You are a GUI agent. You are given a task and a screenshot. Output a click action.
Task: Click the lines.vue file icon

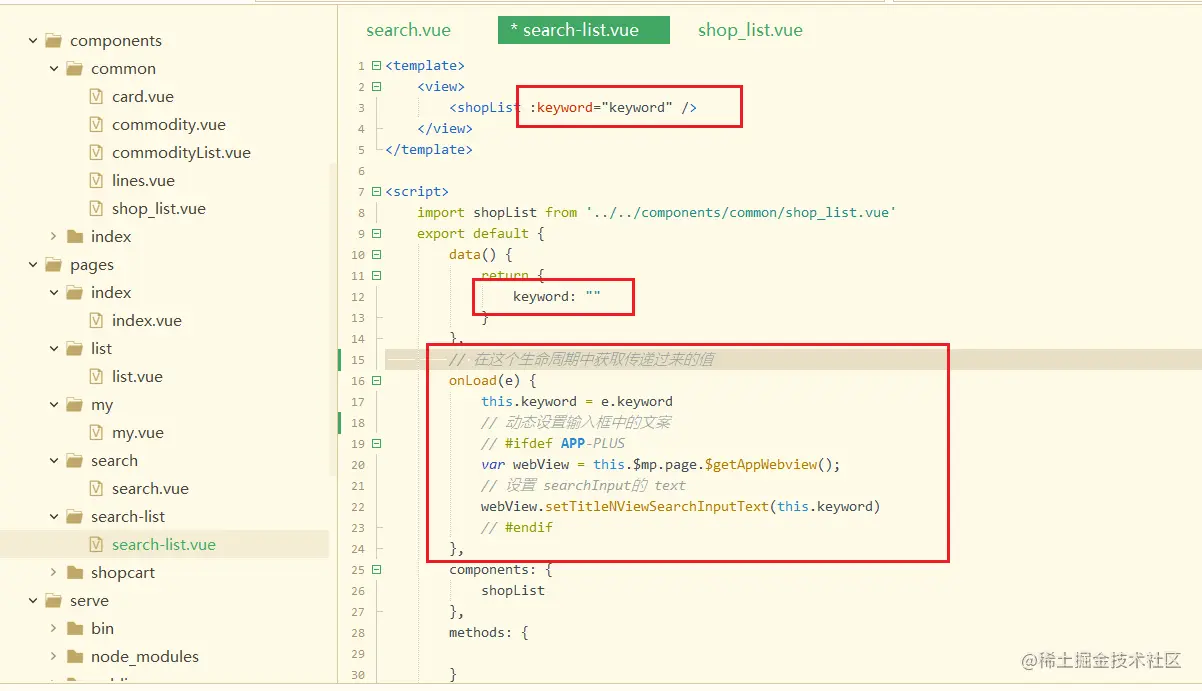click(x=96, y=181)
